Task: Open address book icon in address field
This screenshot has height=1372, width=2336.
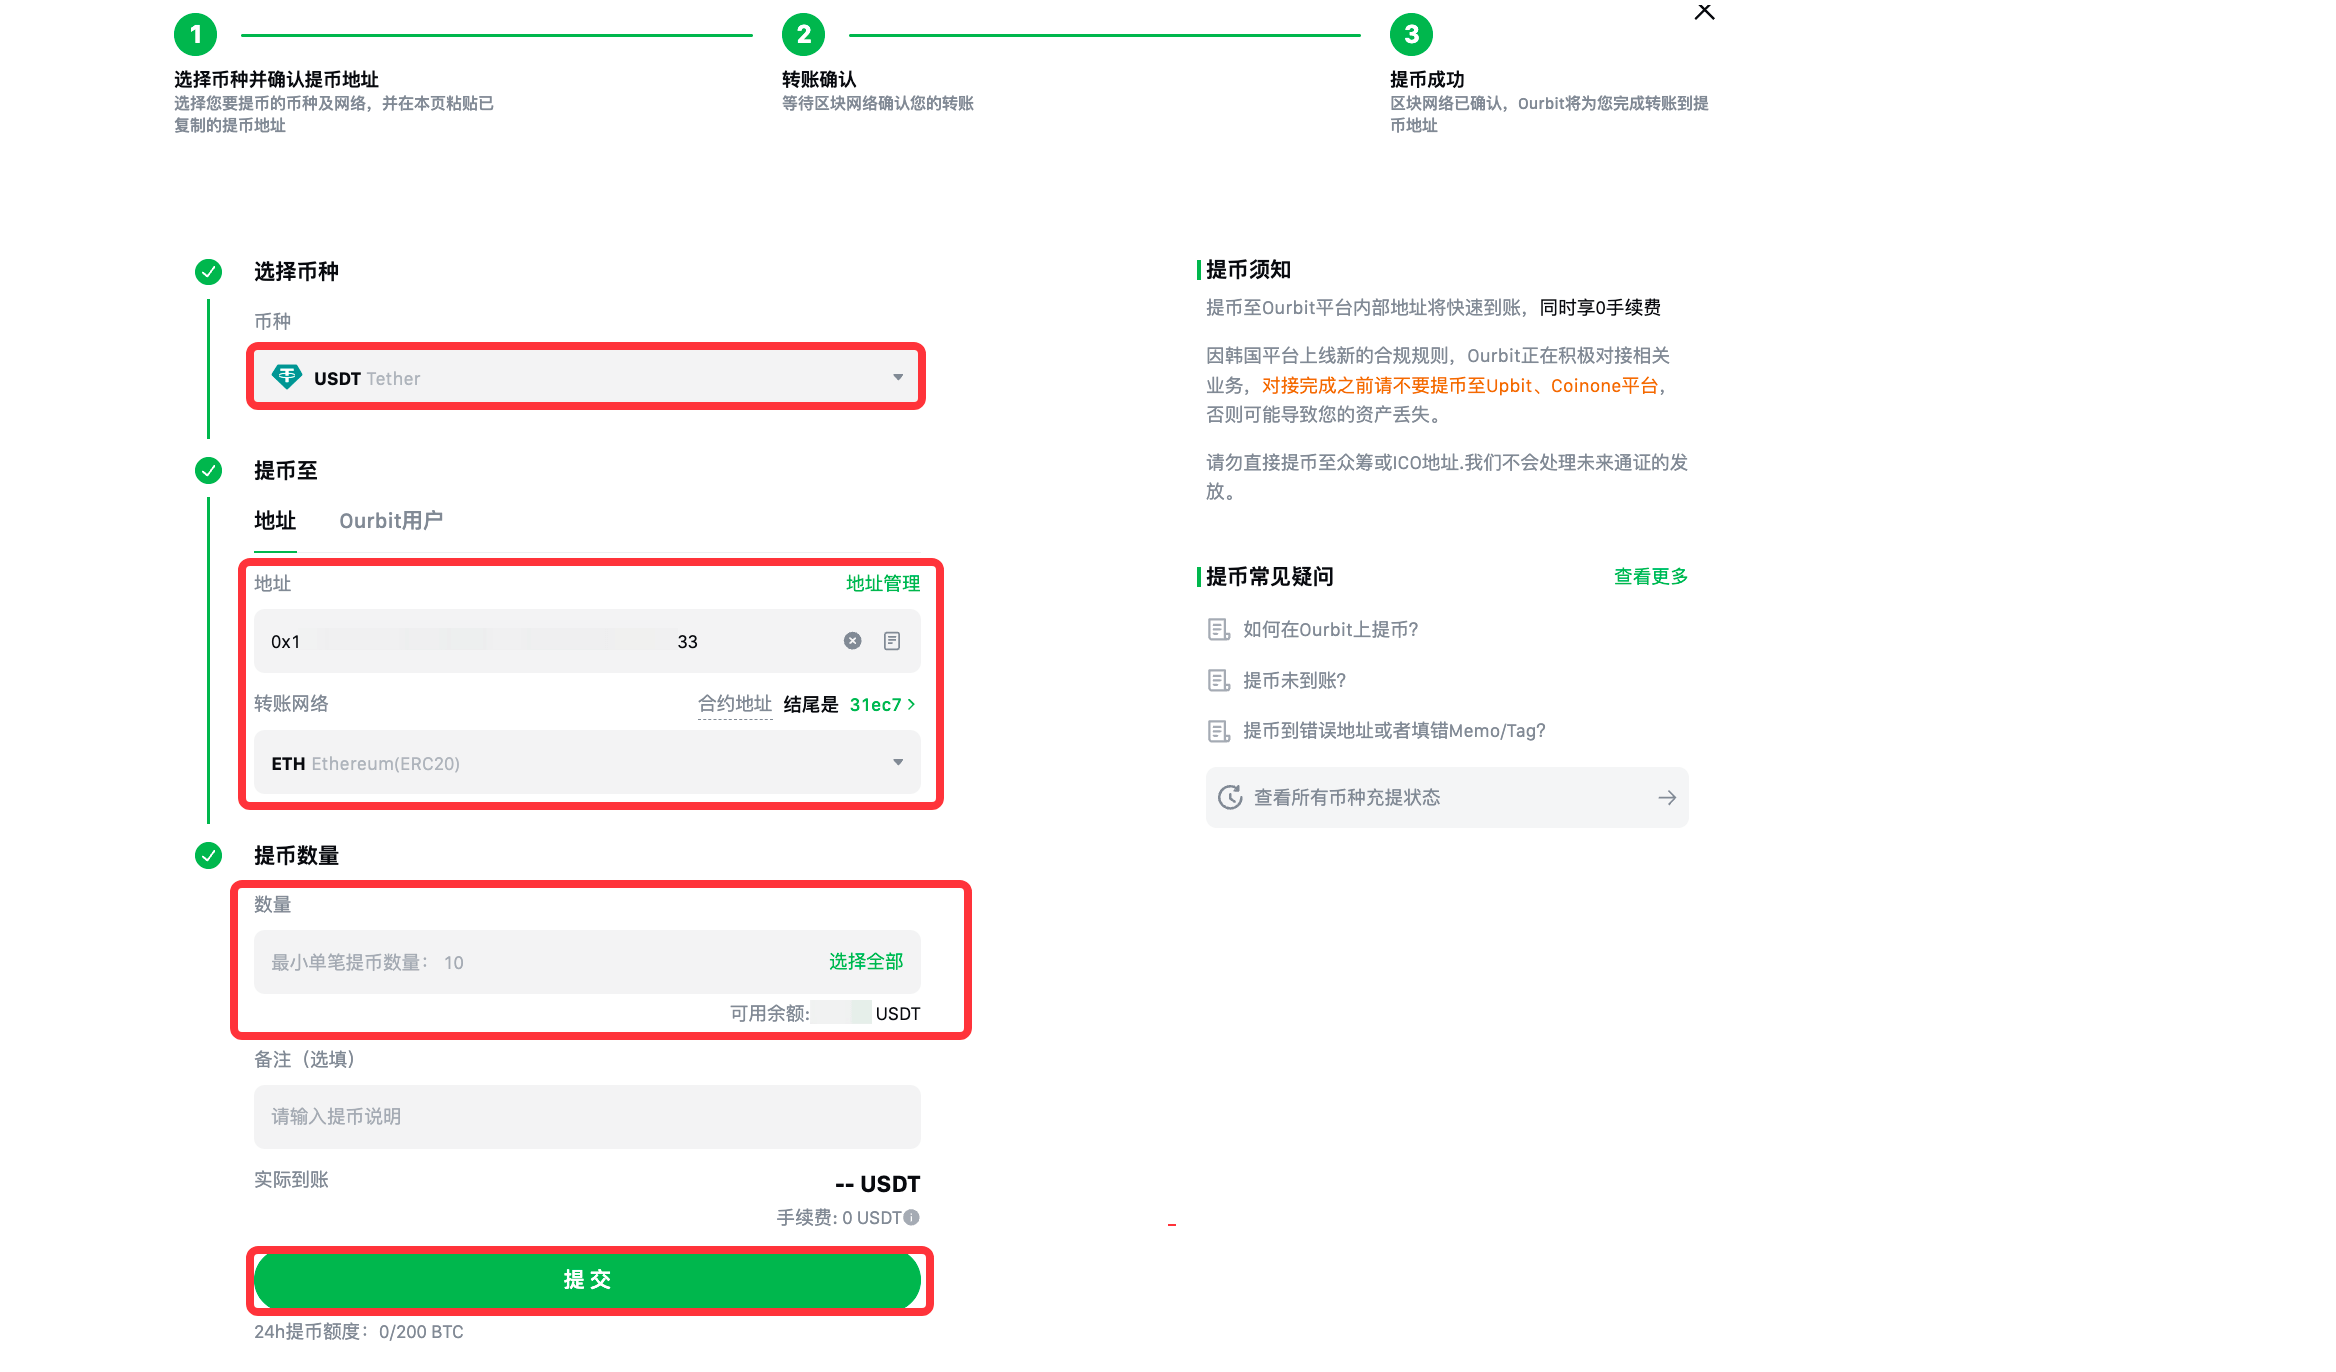Action: pos(892,641)
